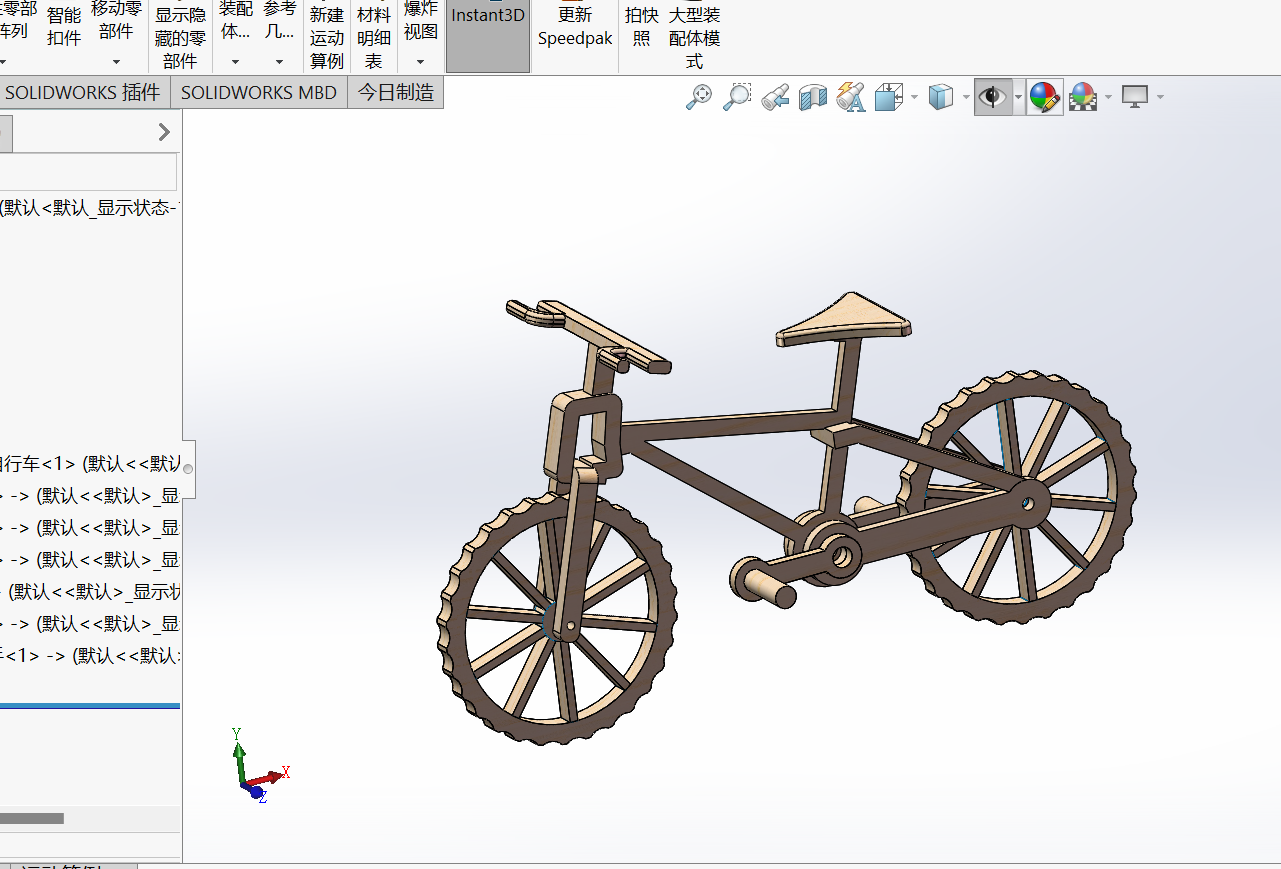Click the Apply Scene icon
This screenshot has height=869, width=1281.
click(1083, 97)
